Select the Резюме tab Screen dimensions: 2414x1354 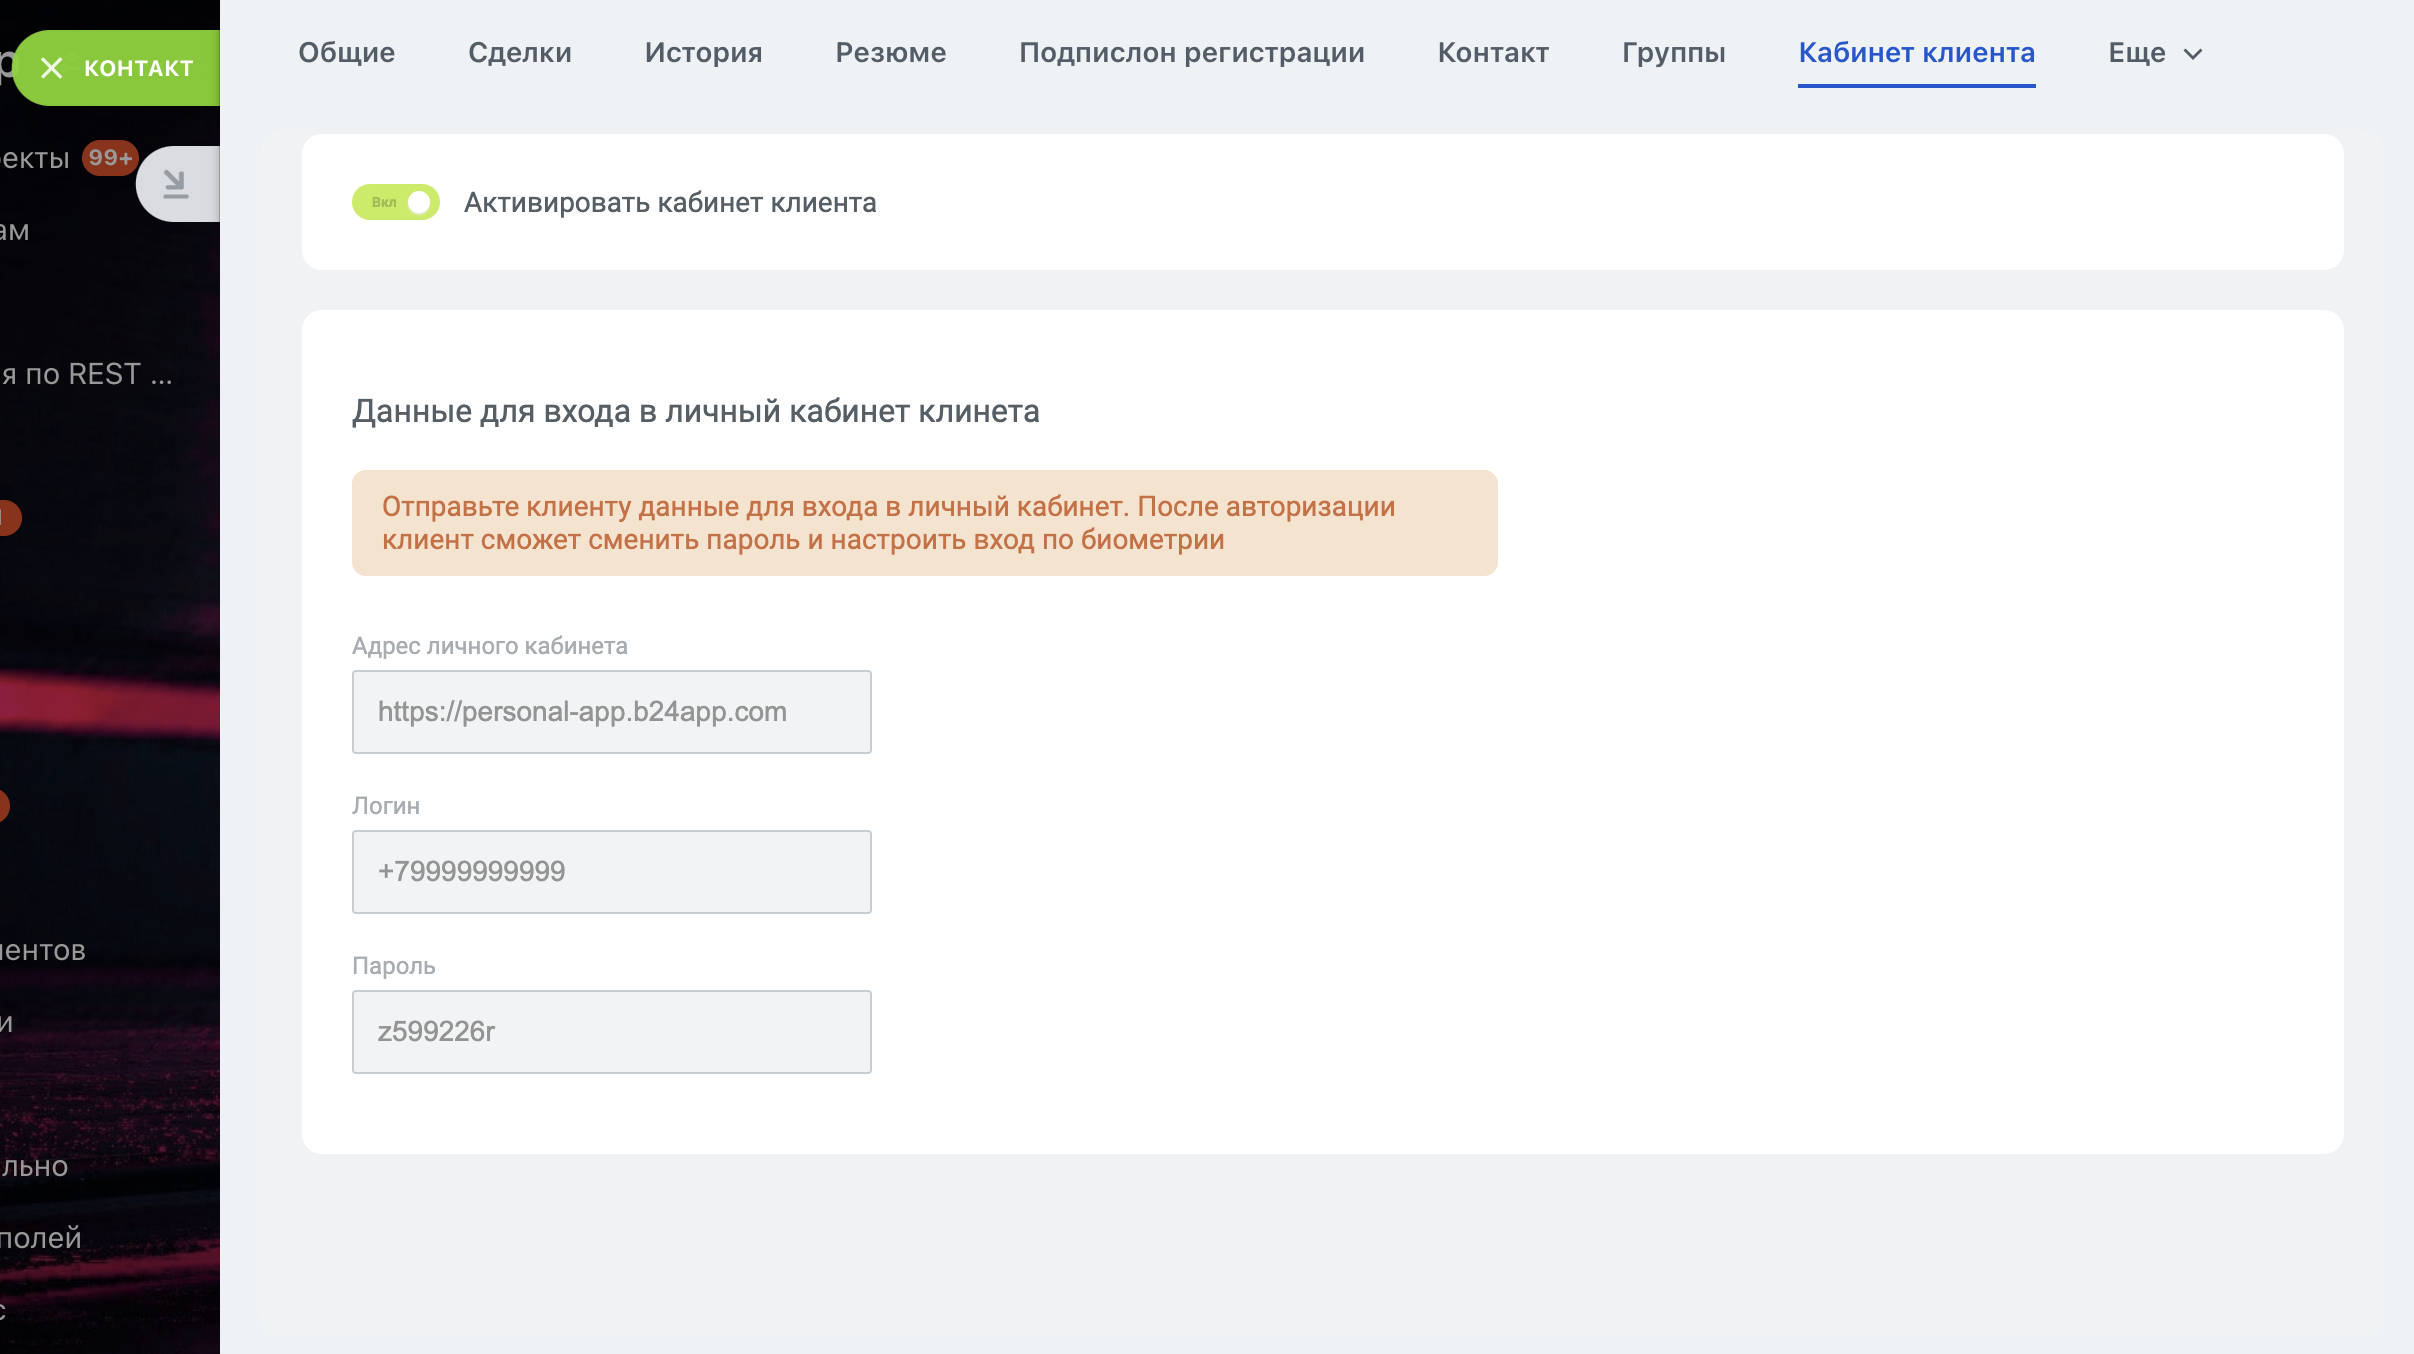[890, 53]
